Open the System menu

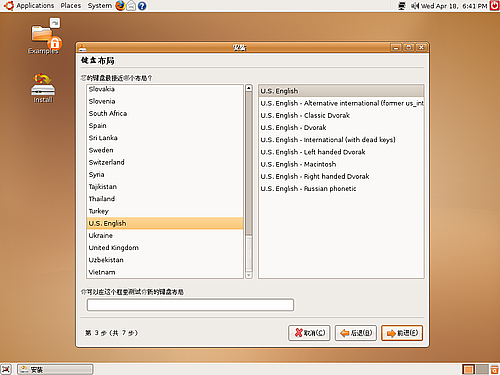(x=100, y=6)
